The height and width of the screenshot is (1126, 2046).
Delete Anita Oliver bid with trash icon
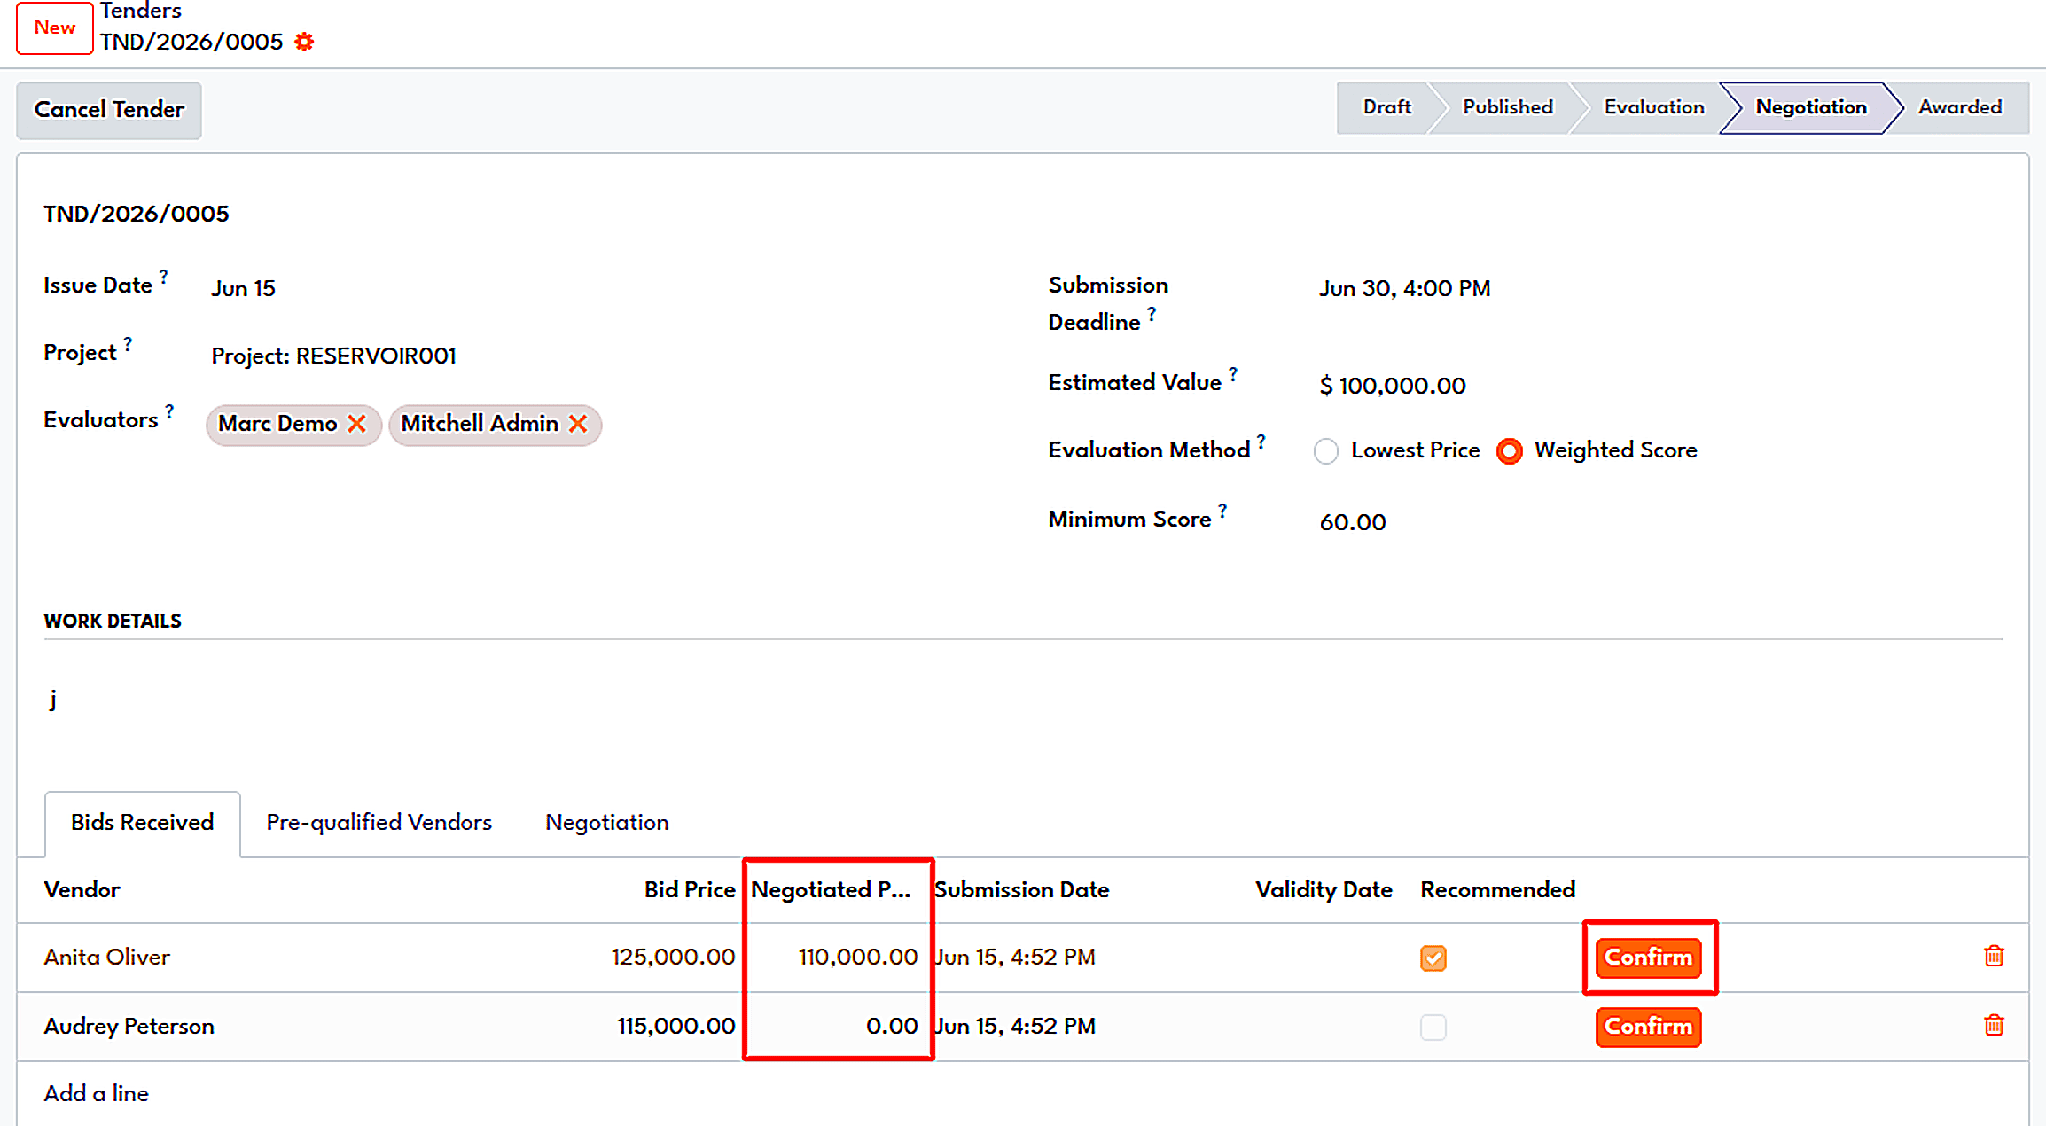(x=1993, y=956)
